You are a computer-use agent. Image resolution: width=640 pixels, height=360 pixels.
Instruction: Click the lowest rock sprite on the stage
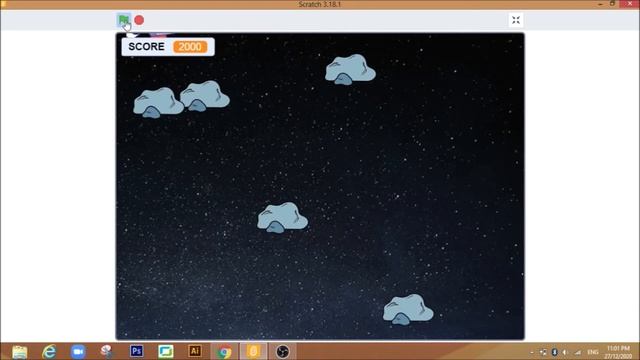(x=408, y=309)
